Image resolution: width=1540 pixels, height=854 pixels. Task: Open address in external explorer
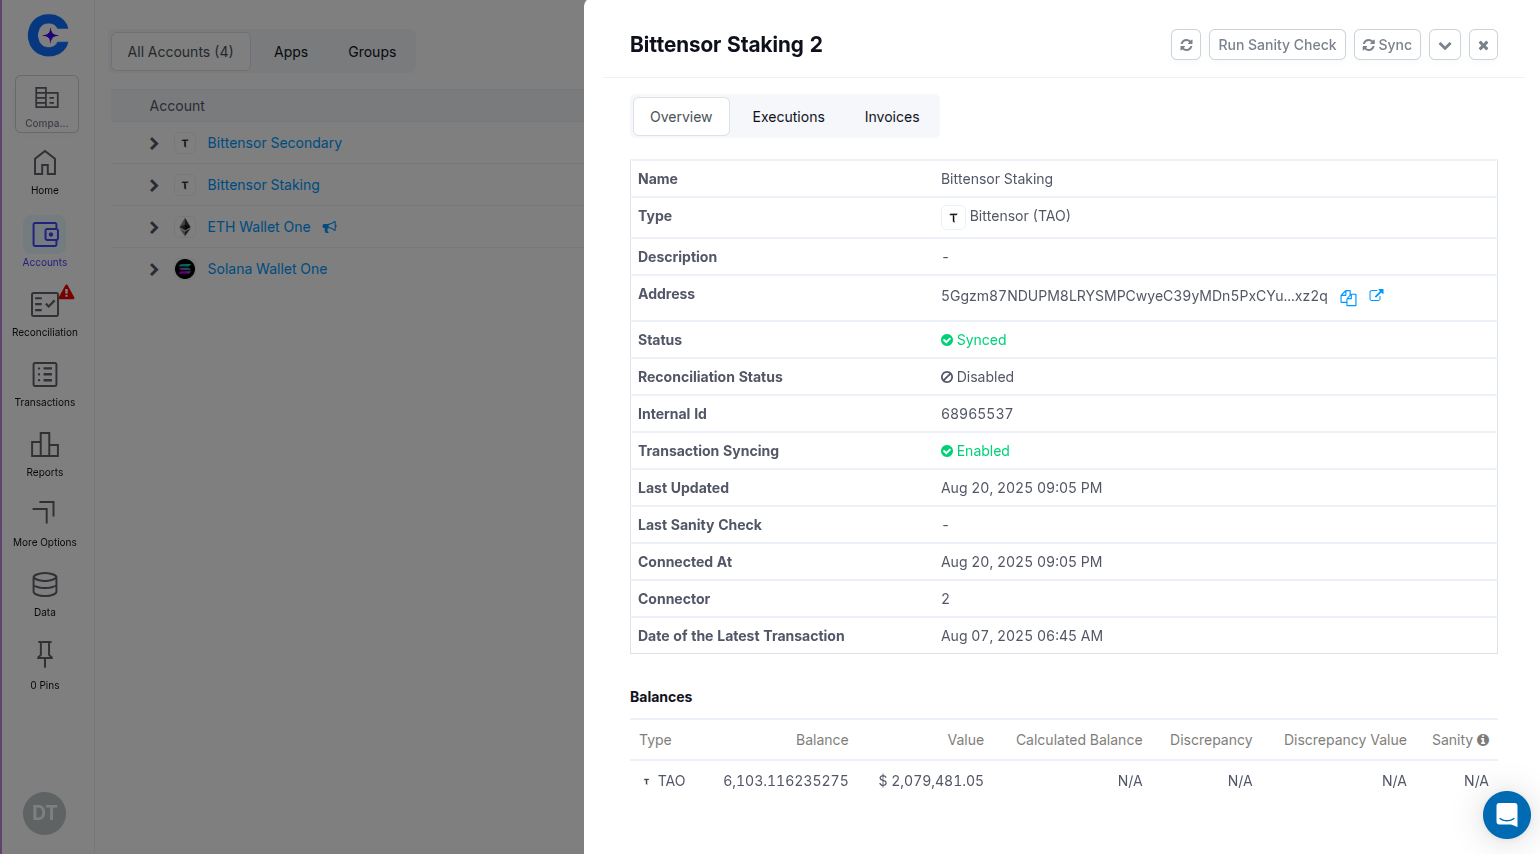pos(1376,295)
